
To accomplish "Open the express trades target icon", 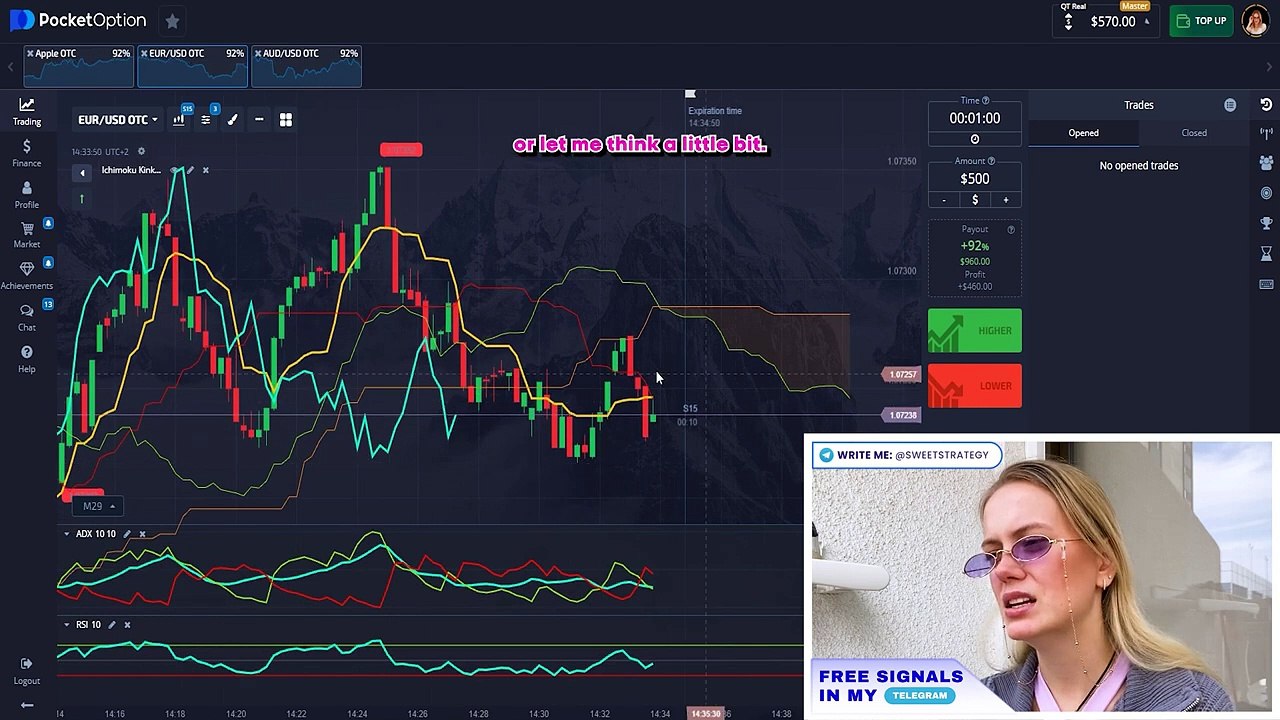I will tap(1266, 192).
